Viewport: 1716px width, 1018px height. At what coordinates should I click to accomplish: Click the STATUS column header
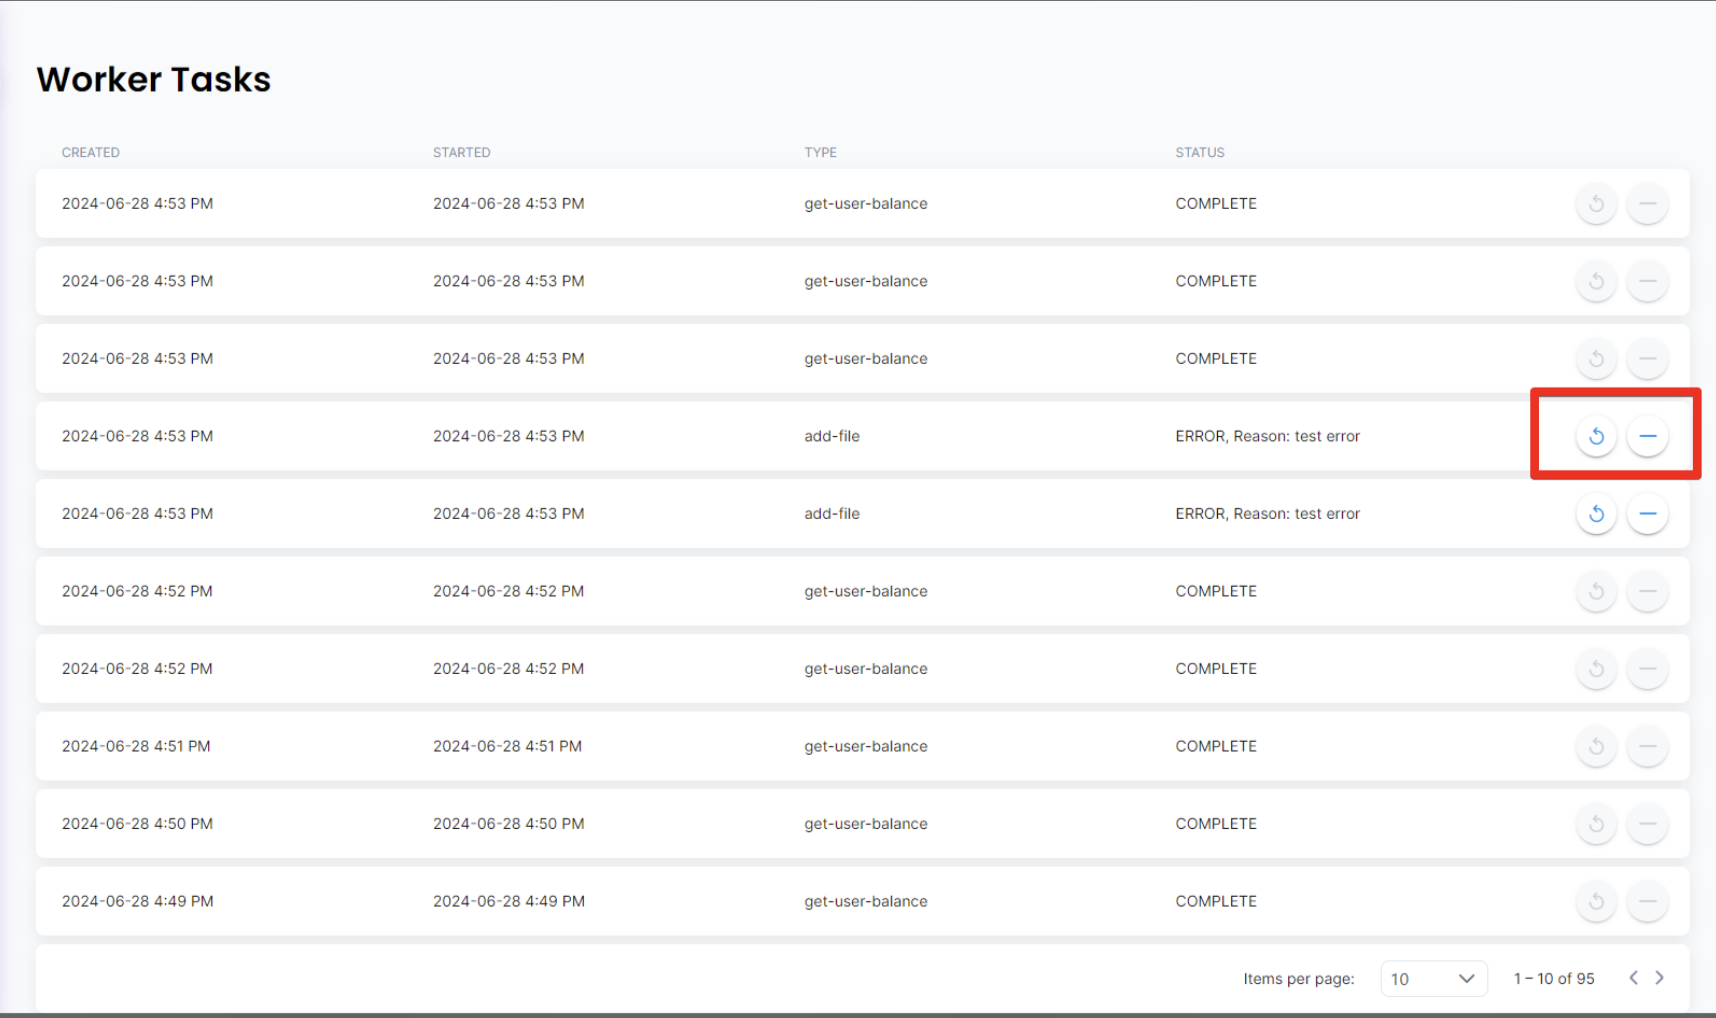point(1199,152)
